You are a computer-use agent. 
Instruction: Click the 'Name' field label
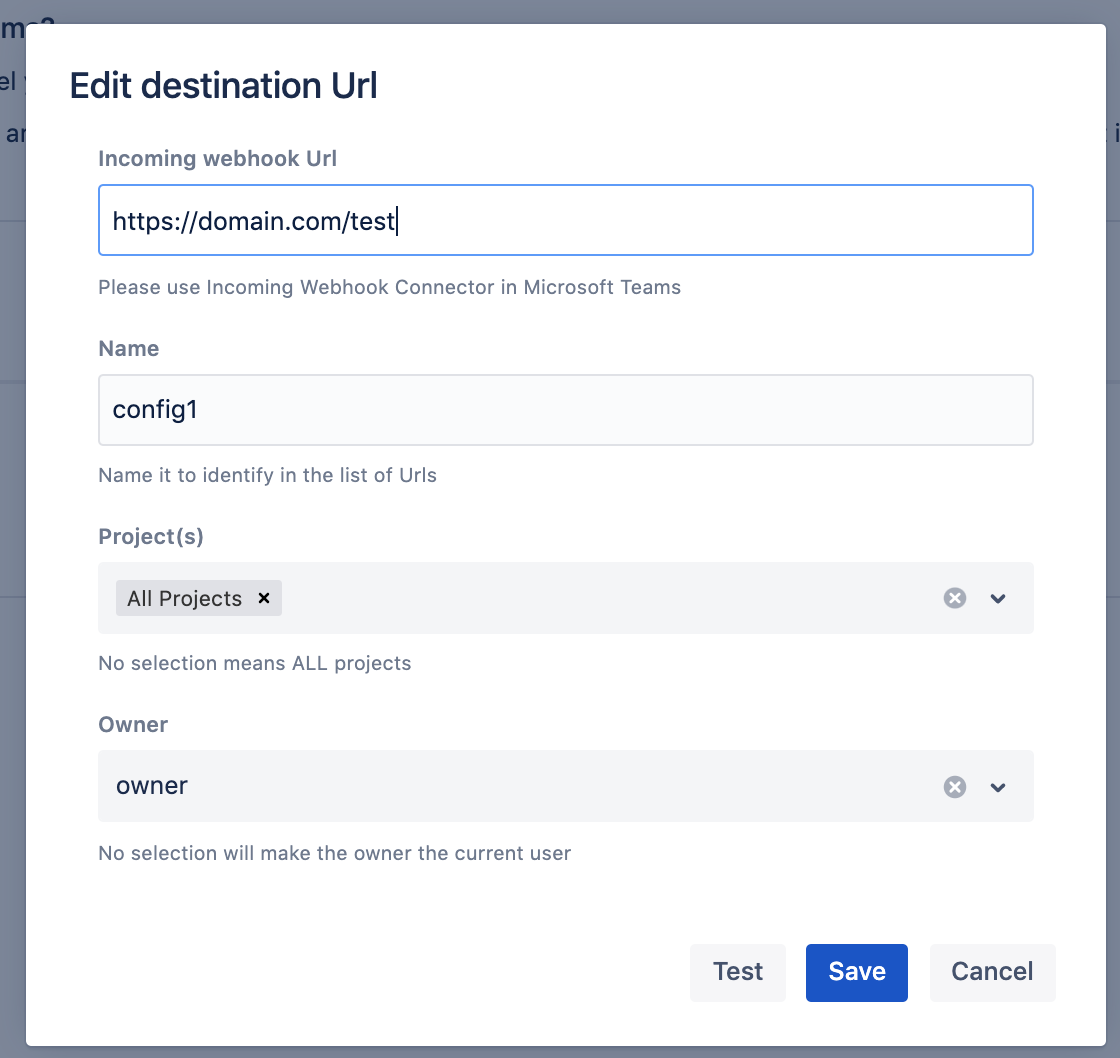(129, 348)
